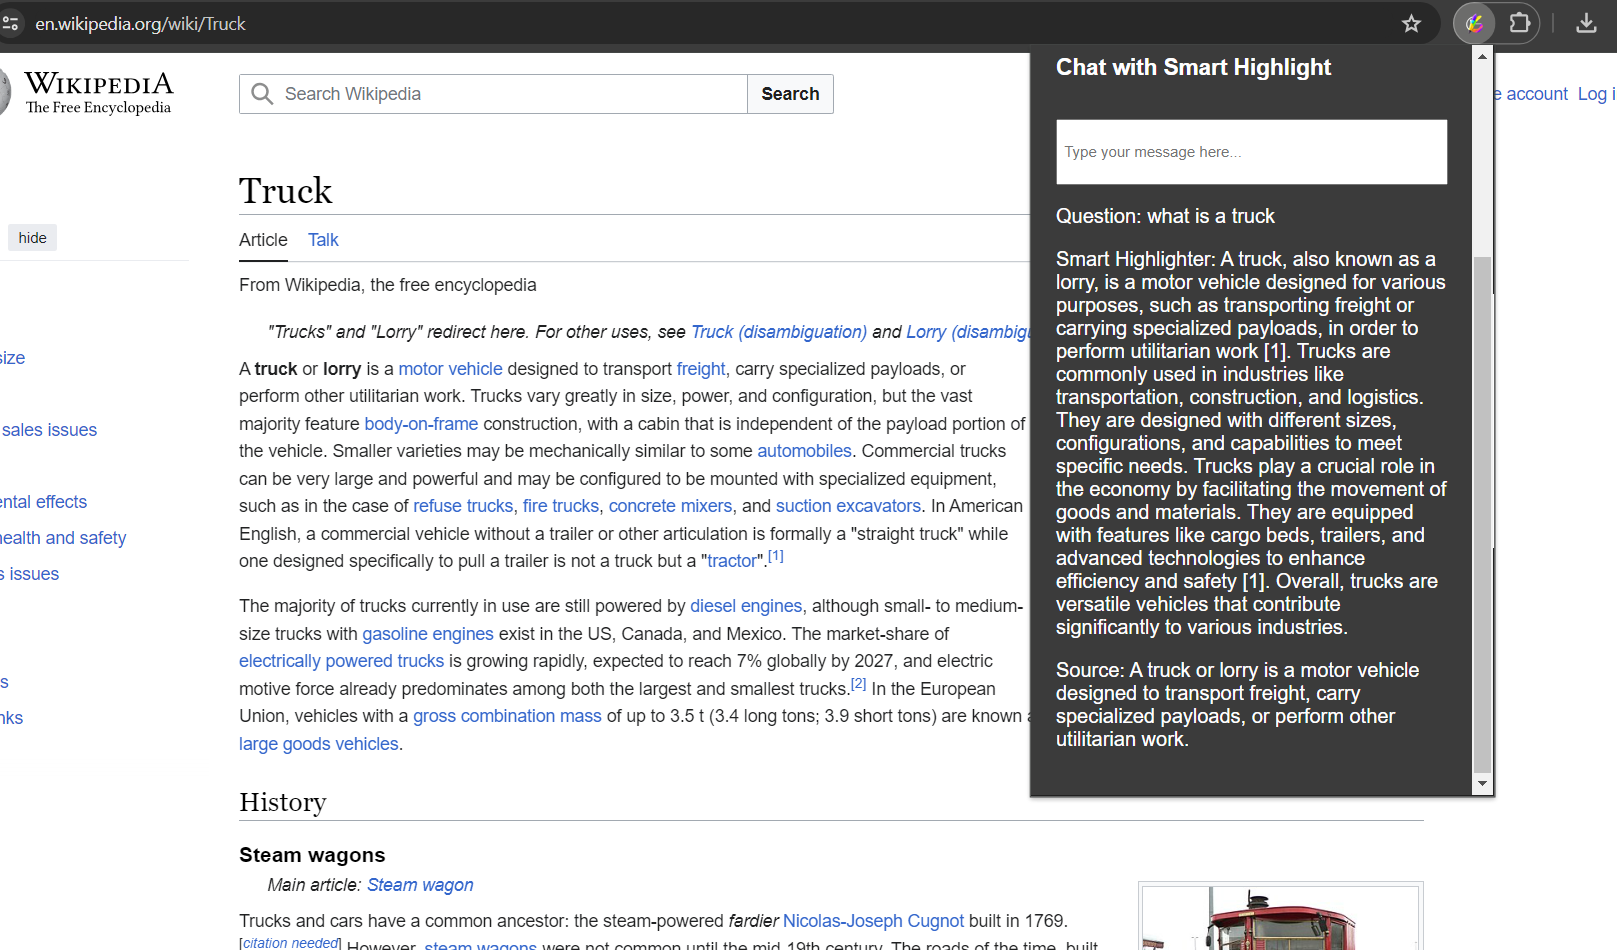Open the 'body-on-frame' link
The image size is (1617, 950).
pos(421,424)
